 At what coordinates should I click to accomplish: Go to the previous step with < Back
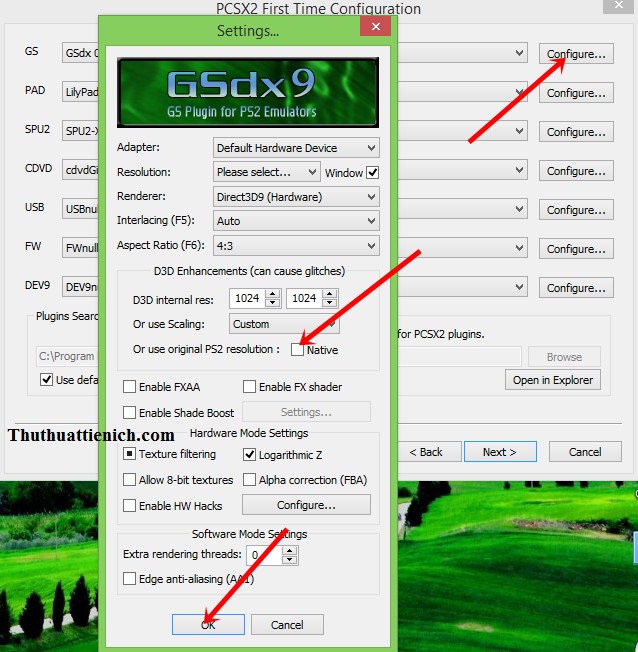pos(428,452)
